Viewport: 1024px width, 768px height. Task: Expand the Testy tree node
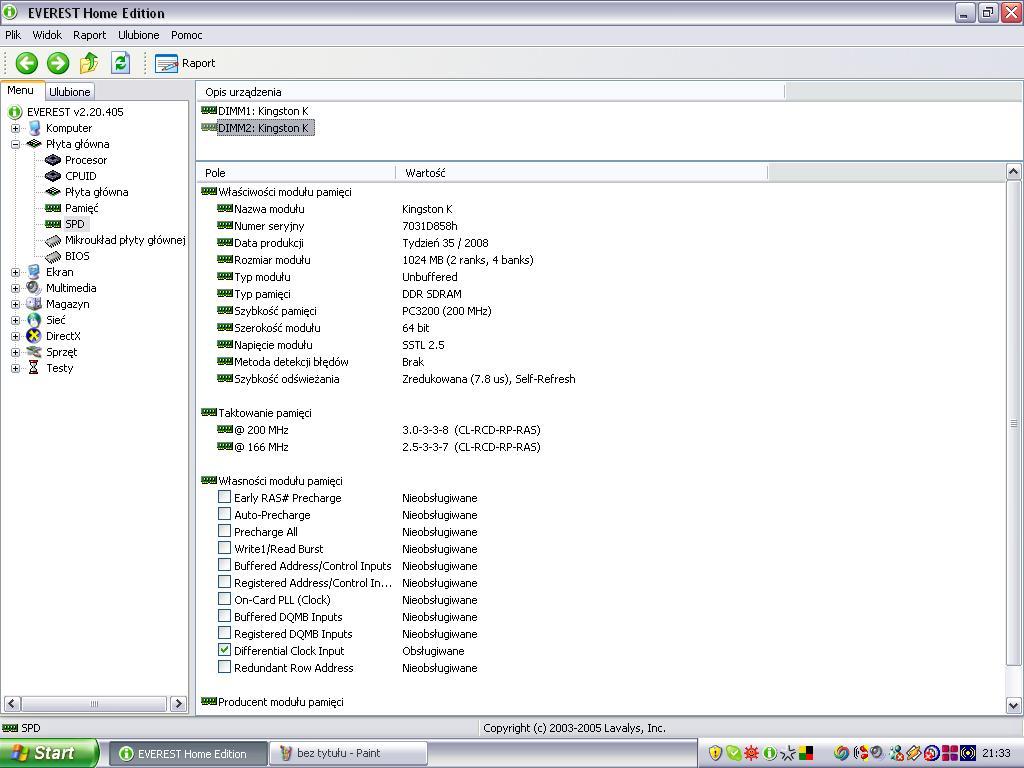[15, 368]
